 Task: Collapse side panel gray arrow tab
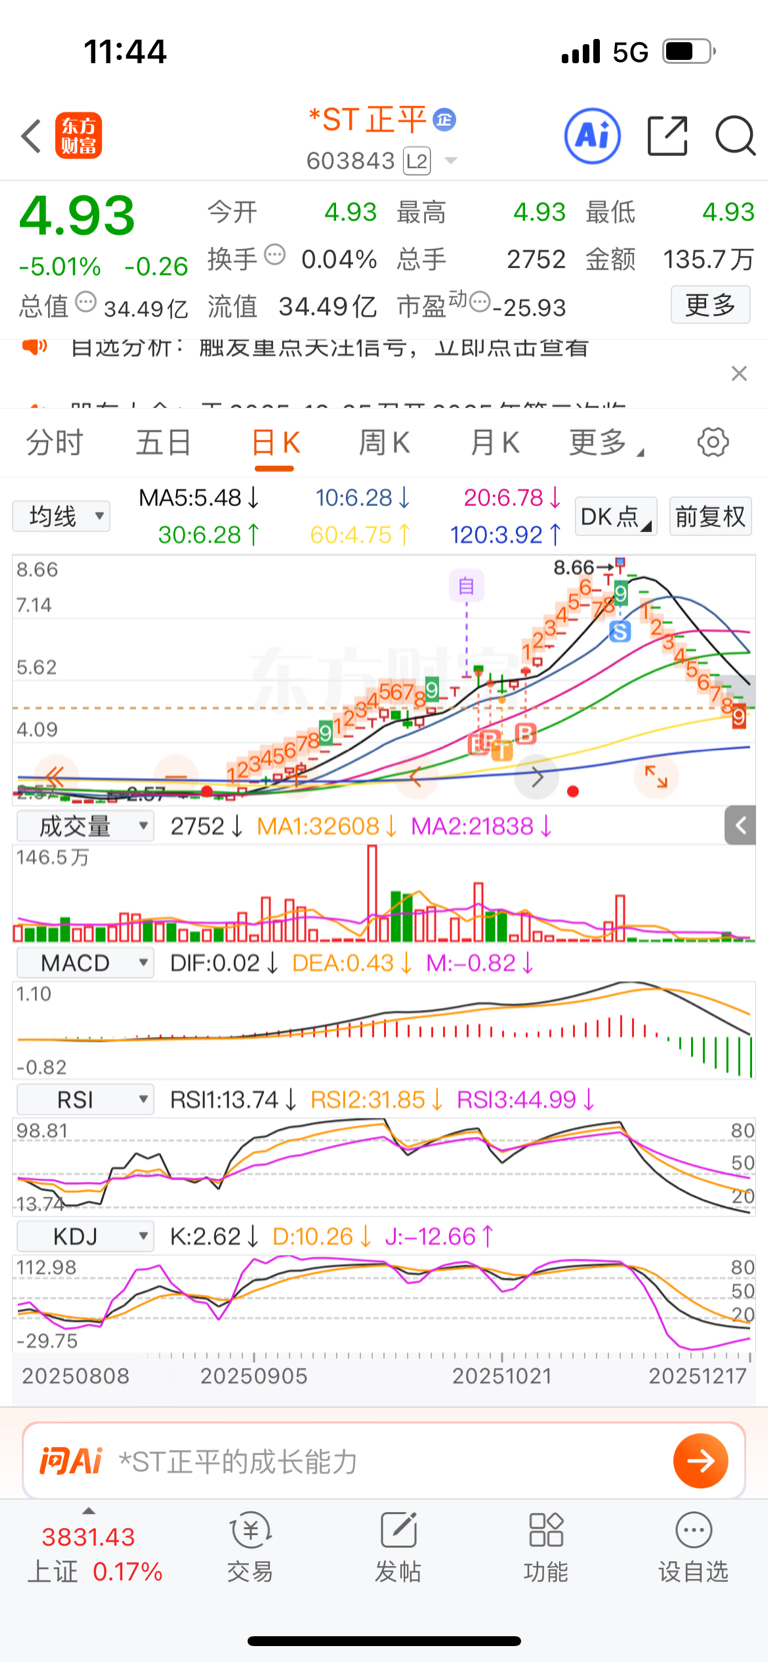(740, 825)
